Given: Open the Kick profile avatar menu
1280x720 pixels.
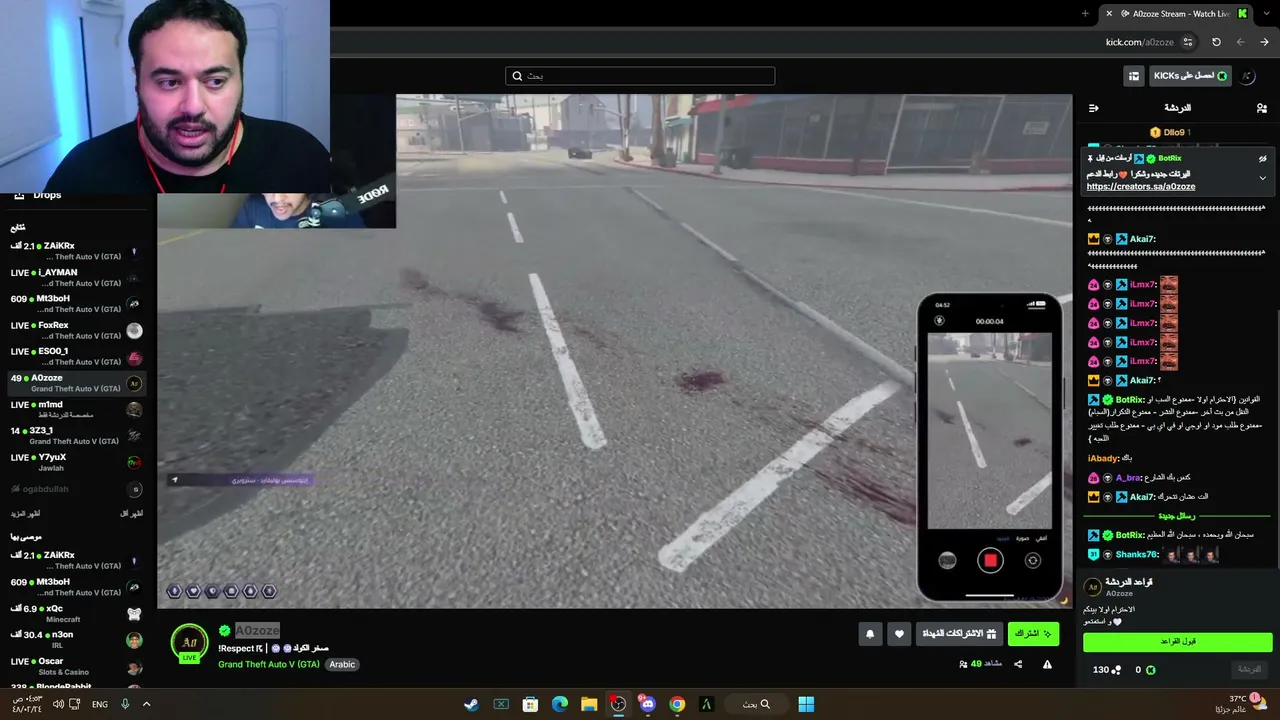Looking at the screenshot, I should coord(1248,76).
